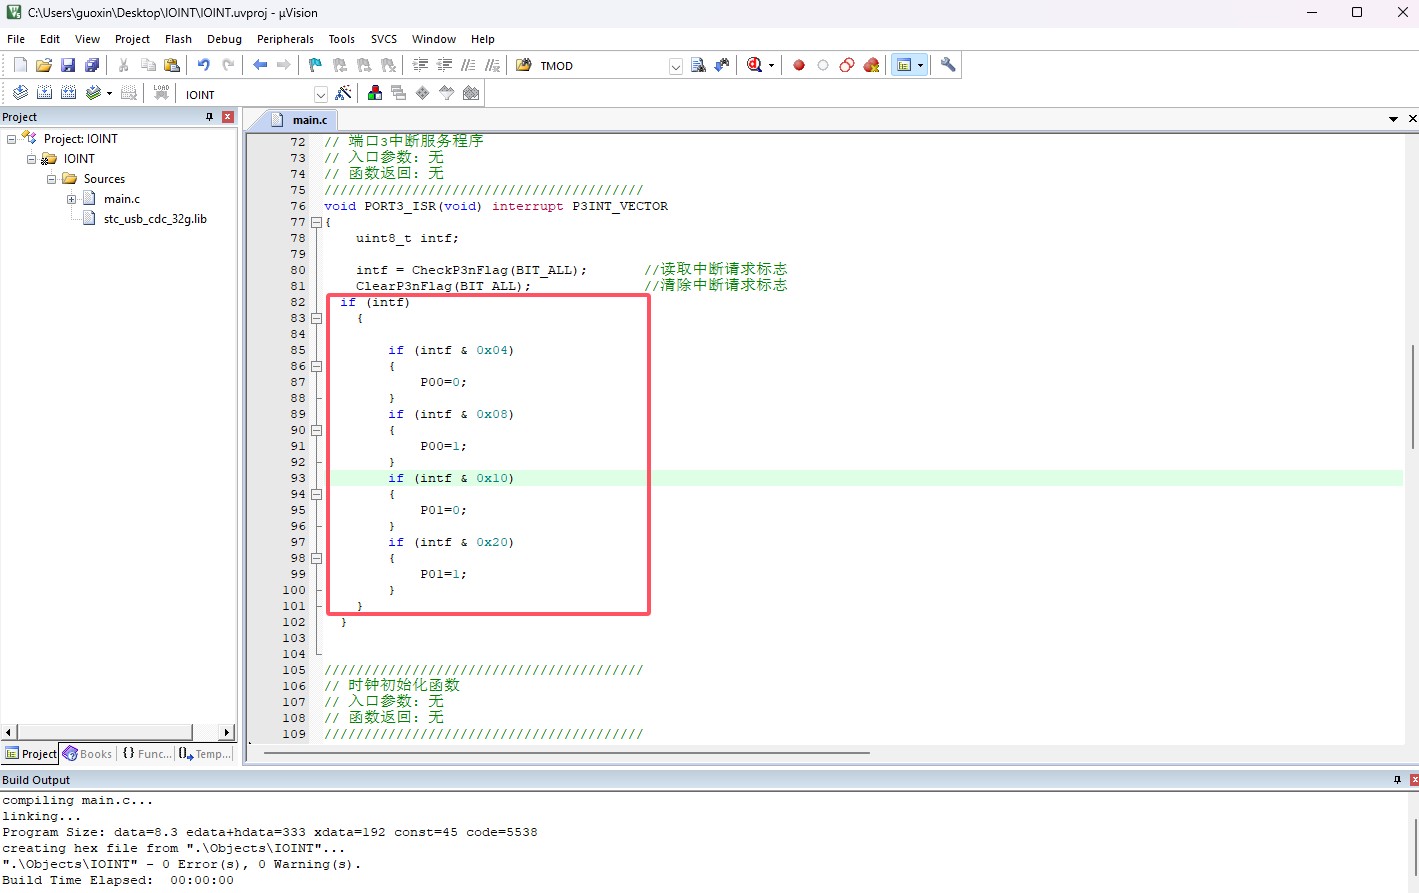Image resolution: width=1419 pixels, height=893 pixels.
Task: Click the TMOD find text field
Action: pos(602,66)
